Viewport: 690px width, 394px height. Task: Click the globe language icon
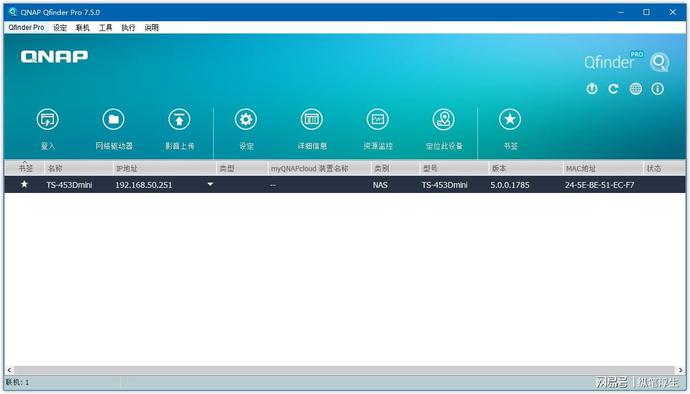click(635, 89)
